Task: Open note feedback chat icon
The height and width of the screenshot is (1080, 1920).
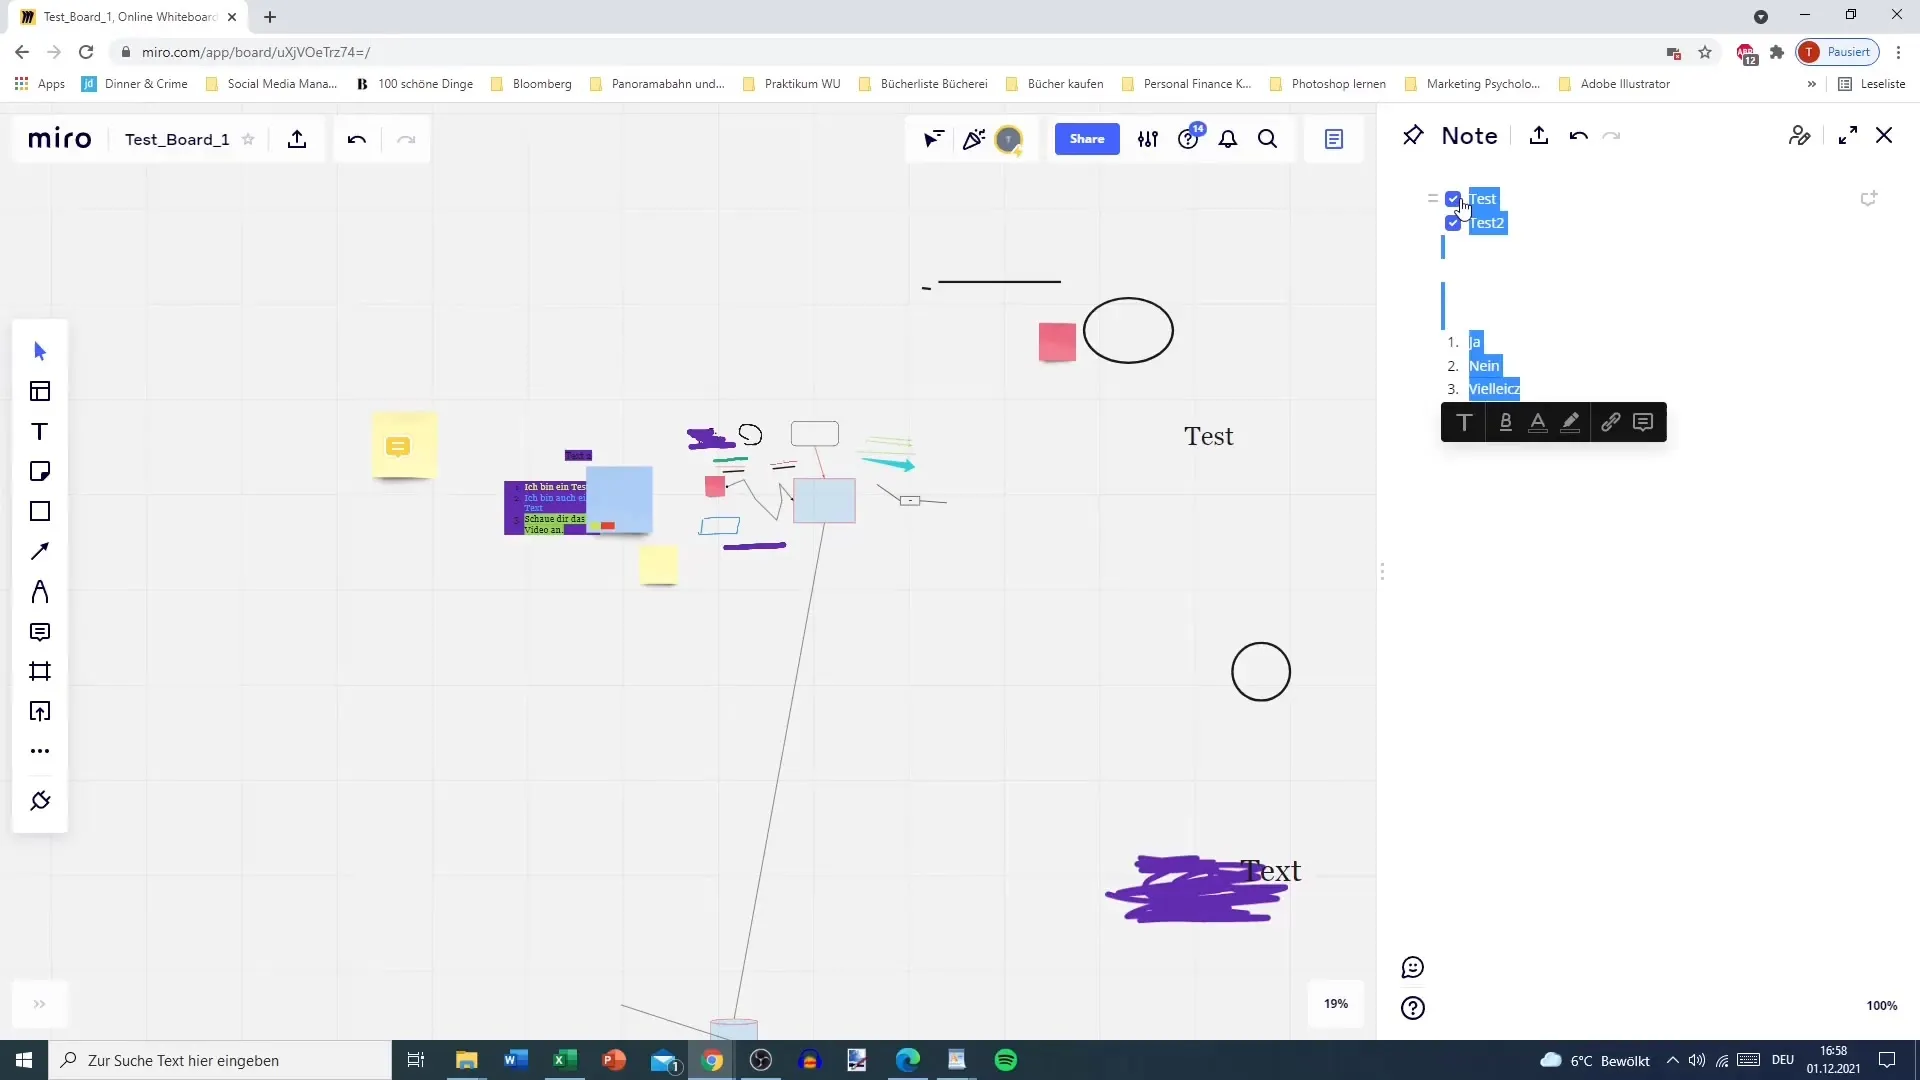Action: tap(1413, 967)
